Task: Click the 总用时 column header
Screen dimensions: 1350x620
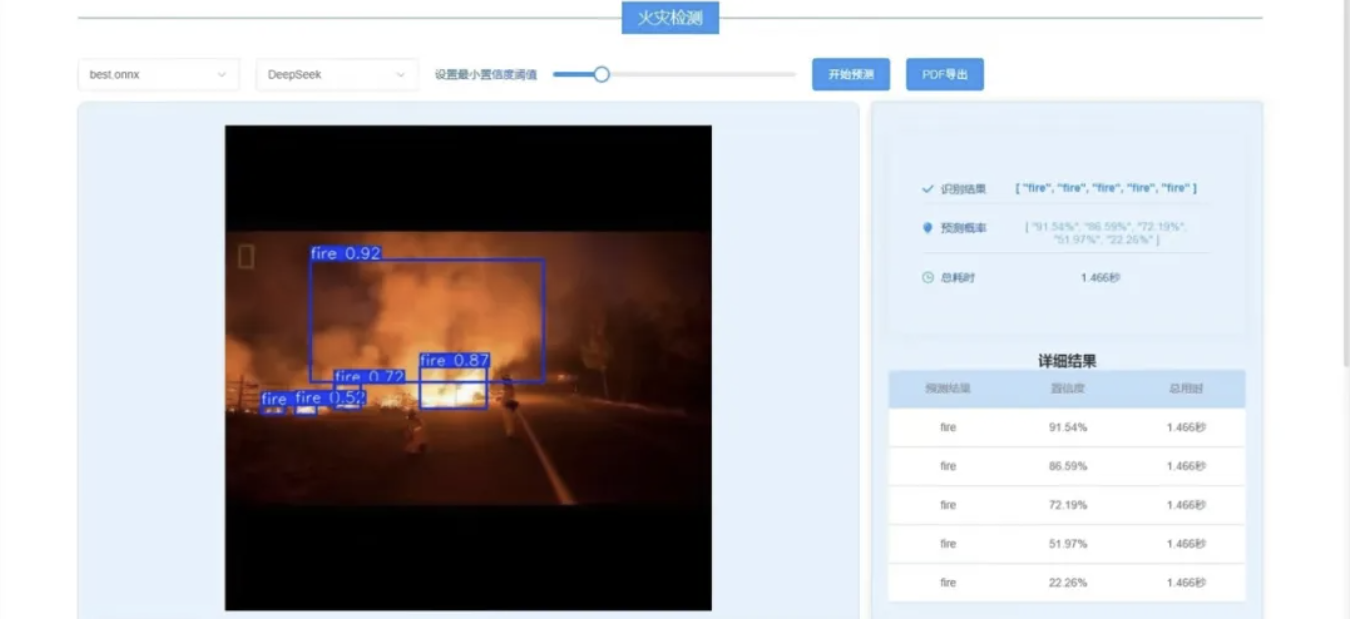Action: coord(1186,388)
